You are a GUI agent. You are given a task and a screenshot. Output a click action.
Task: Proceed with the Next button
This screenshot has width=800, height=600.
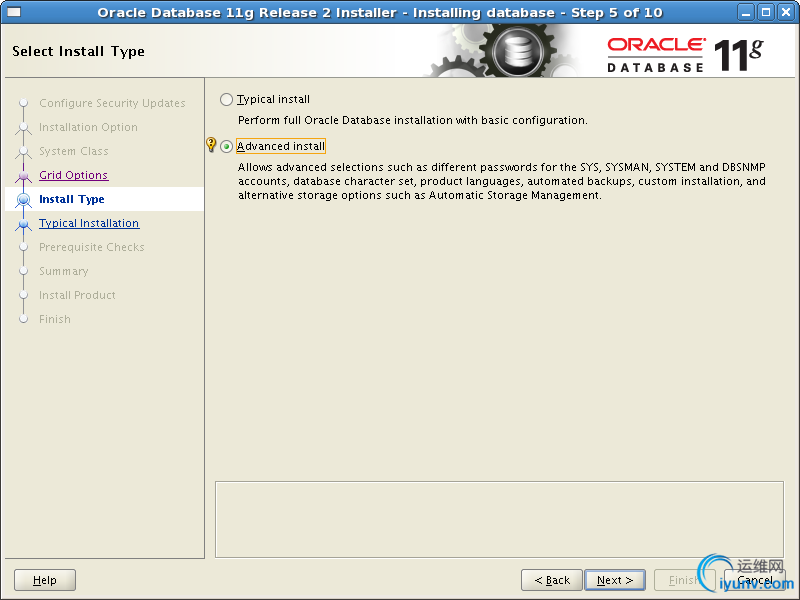pos(615,580)
